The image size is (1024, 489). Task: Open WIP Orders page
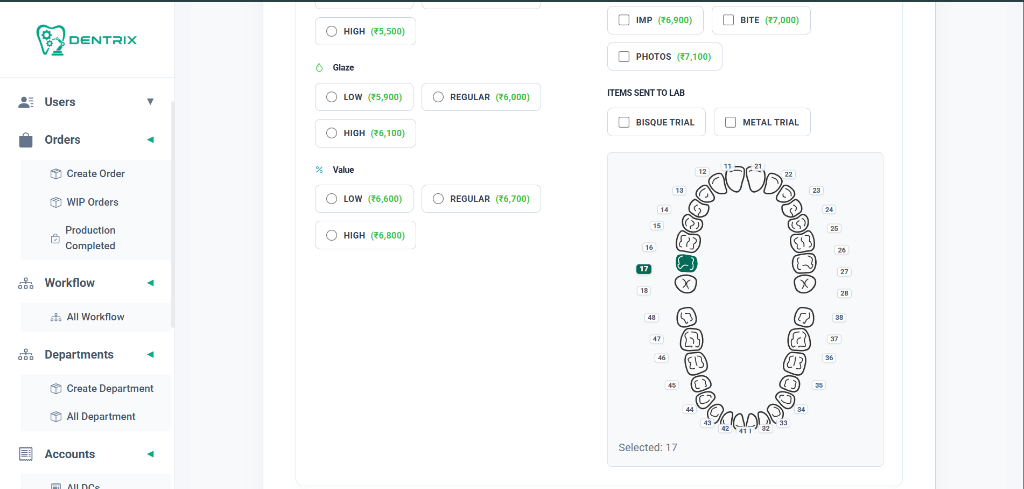coord(93,202)
